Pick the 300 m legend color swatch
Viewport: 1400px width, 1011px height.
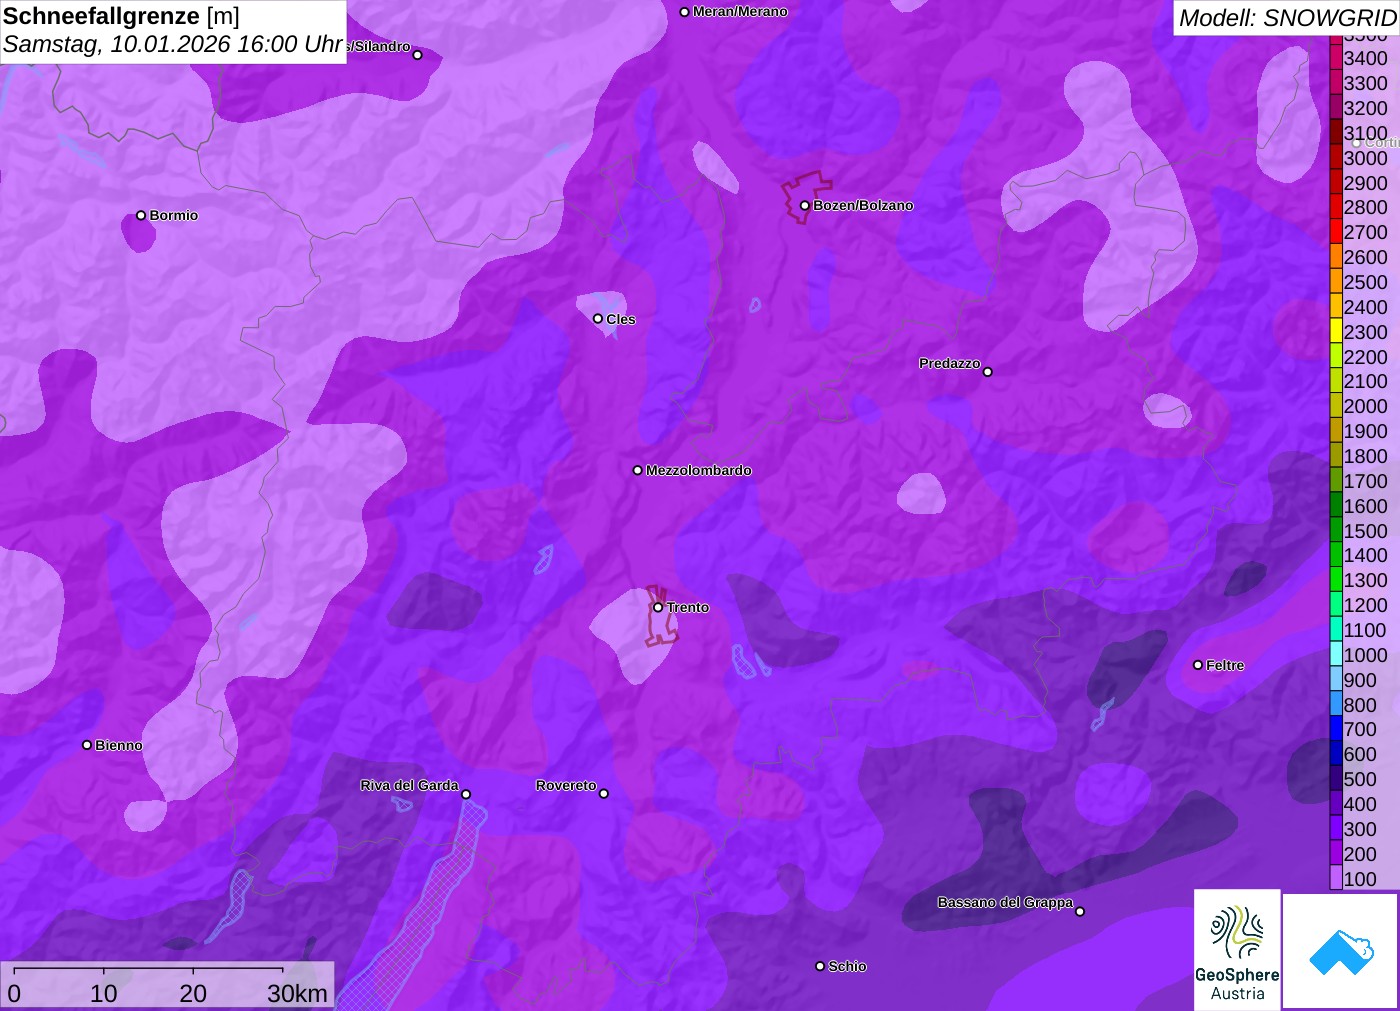point(1336,828)
